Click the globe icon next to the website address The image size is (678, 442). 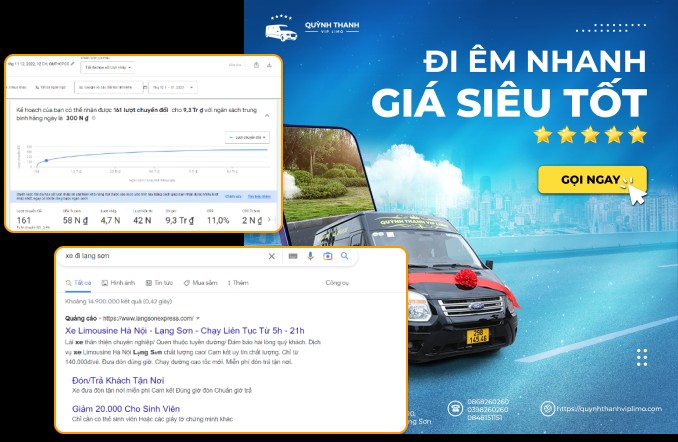[x=547, y=408]
